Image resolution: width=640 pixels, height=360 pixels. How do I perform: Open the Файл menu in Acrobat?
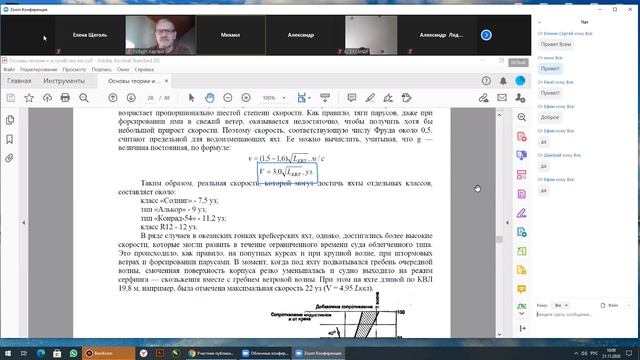(9, 69)
